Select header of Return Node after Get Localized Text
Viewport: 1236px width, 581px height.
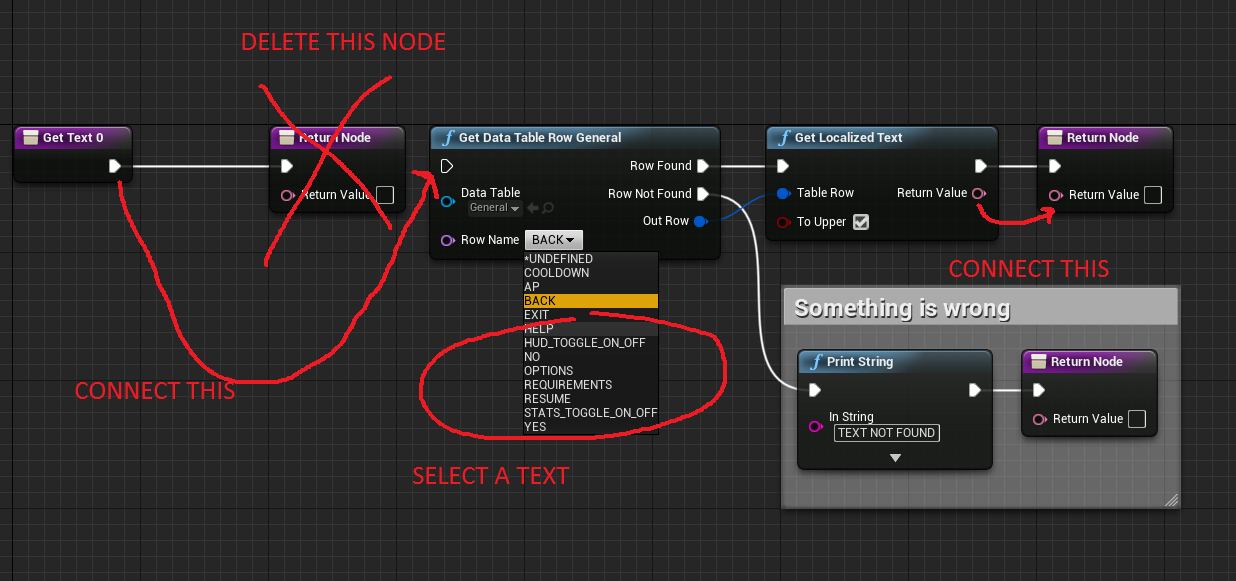point(1105,138)
